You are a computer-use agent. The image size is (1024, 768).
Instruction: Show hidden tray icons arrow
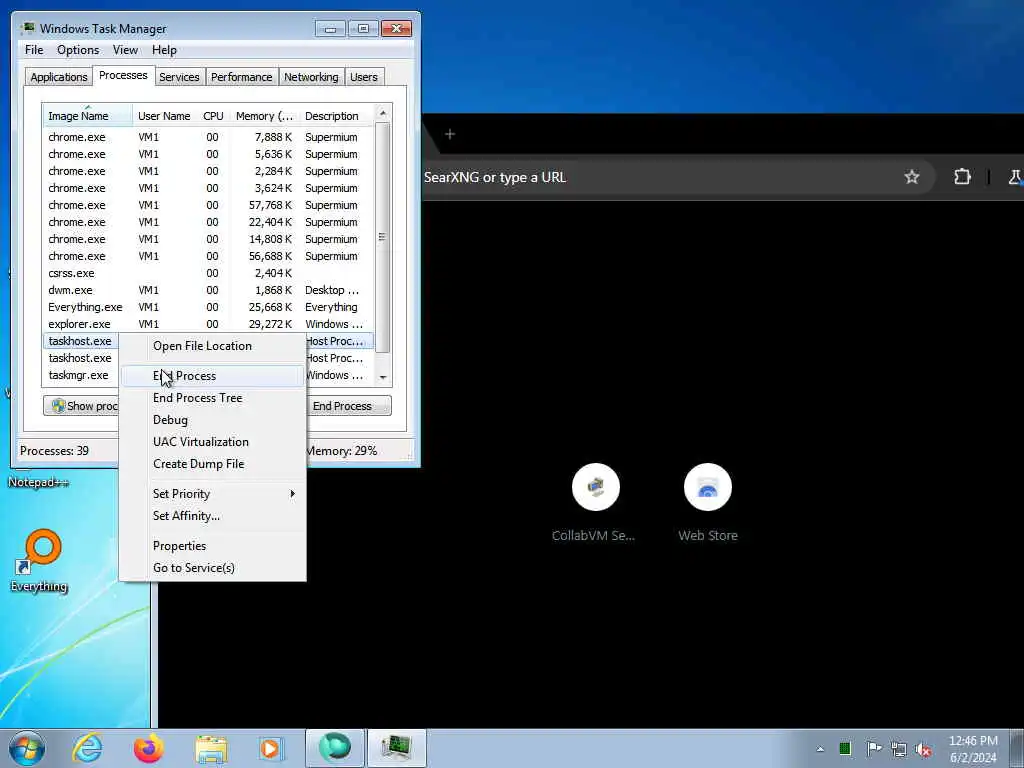[x=820, y=749]
